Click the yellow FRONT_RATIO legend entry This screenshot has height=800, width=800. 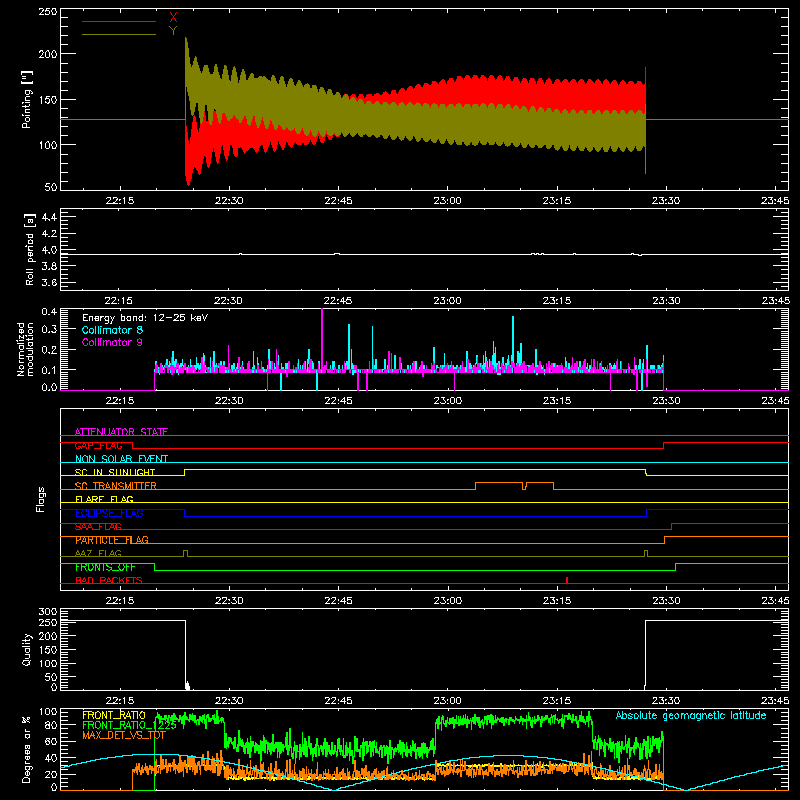[114, 715]
